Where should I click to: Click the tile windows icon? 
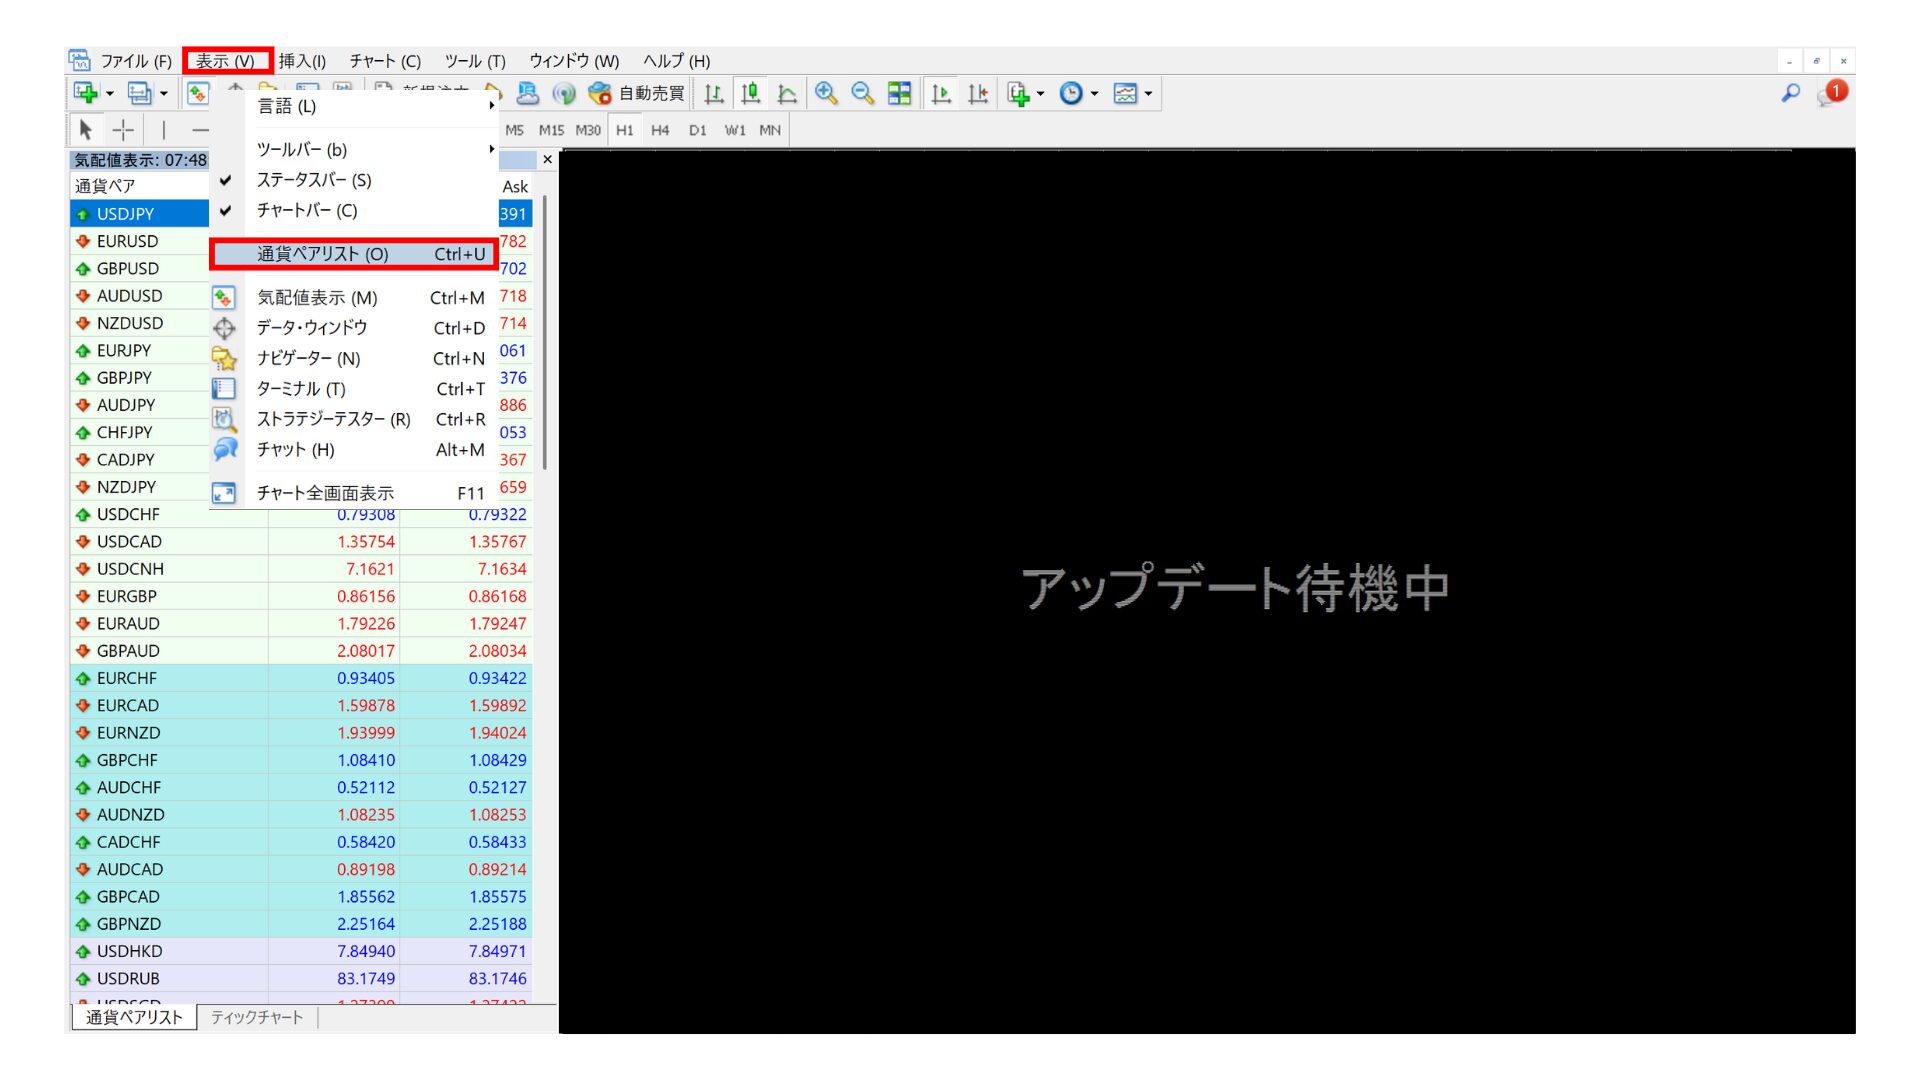[x=898, y=93]
